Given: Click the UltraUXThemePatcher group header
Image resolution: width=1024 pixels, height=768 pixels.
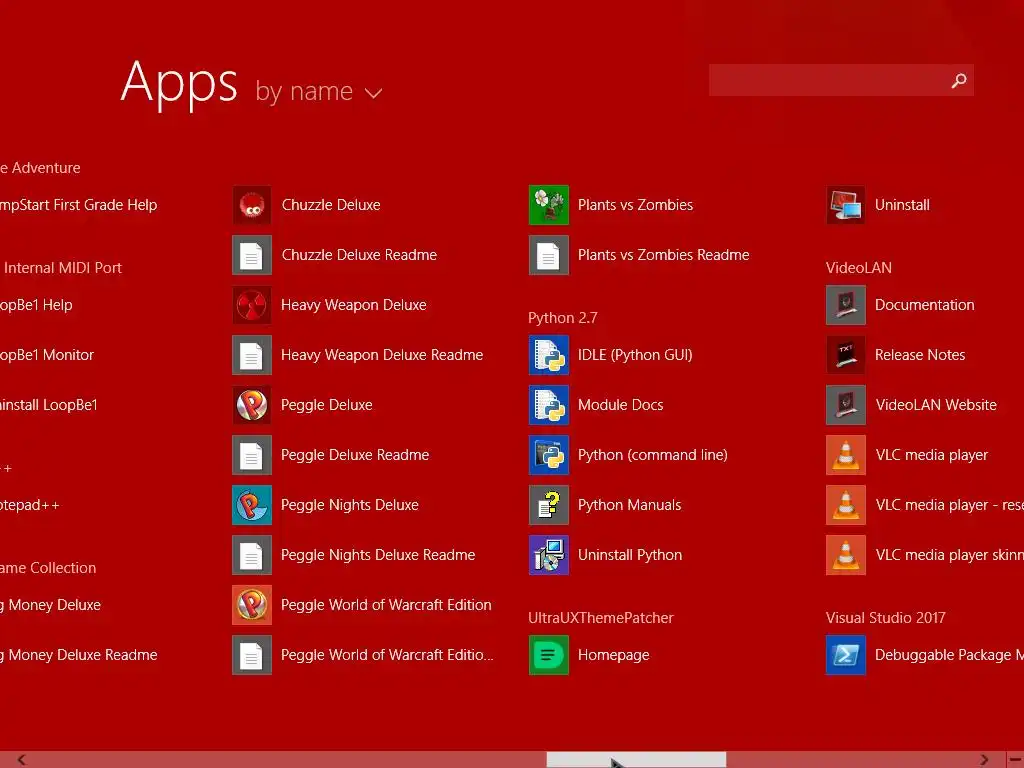Looking at the screenshot, I should tap(600, 618).
